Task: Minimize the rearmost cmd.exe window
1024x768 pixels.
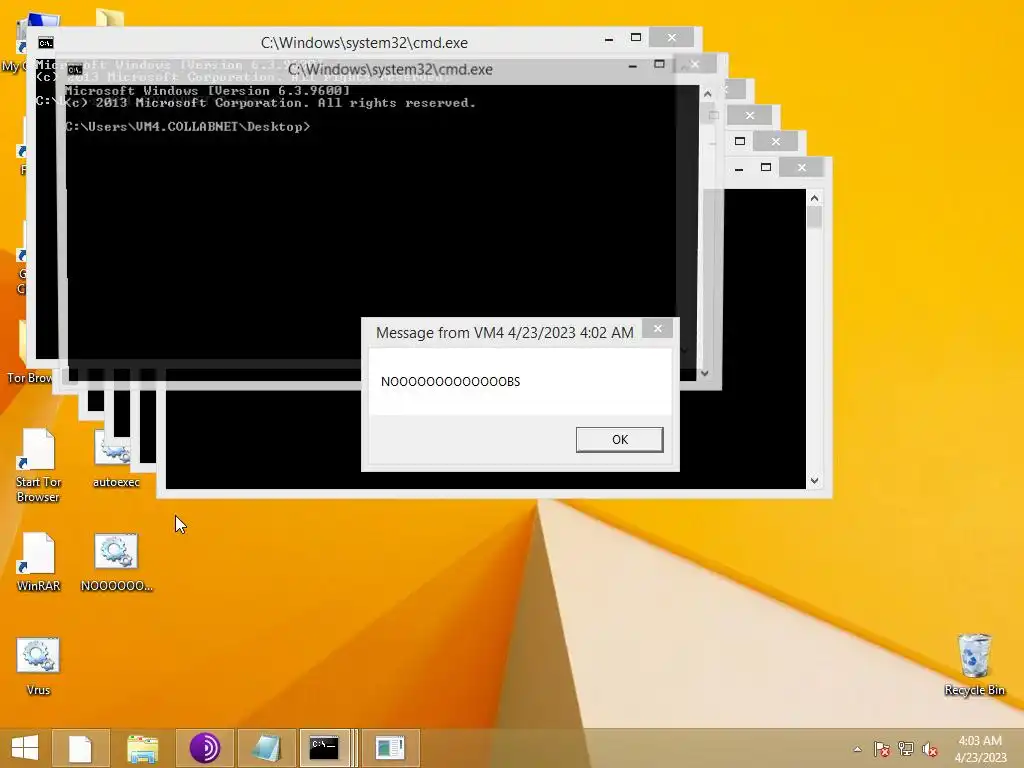Action: pos(609,39)
